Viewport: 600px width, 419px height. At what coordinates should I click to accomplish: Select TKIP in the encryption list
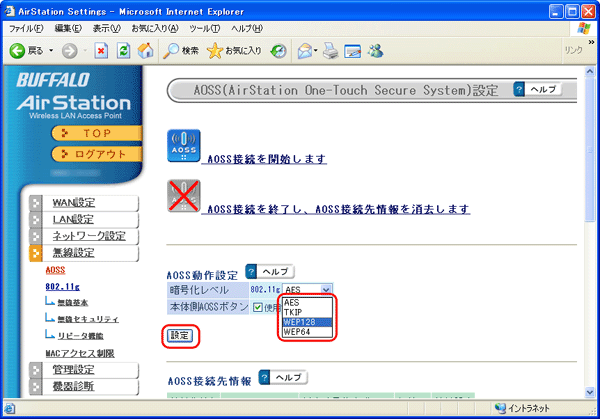pos(307,312)
